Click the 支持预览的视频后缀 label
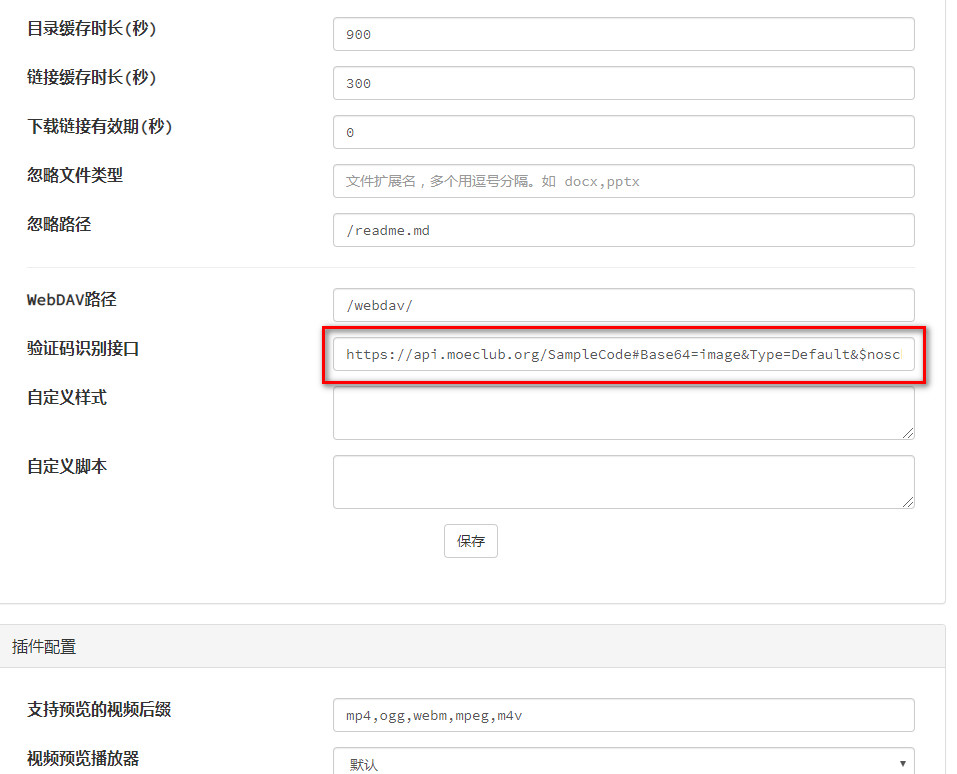Screen dimensions: 957x774 coord(99,709)
